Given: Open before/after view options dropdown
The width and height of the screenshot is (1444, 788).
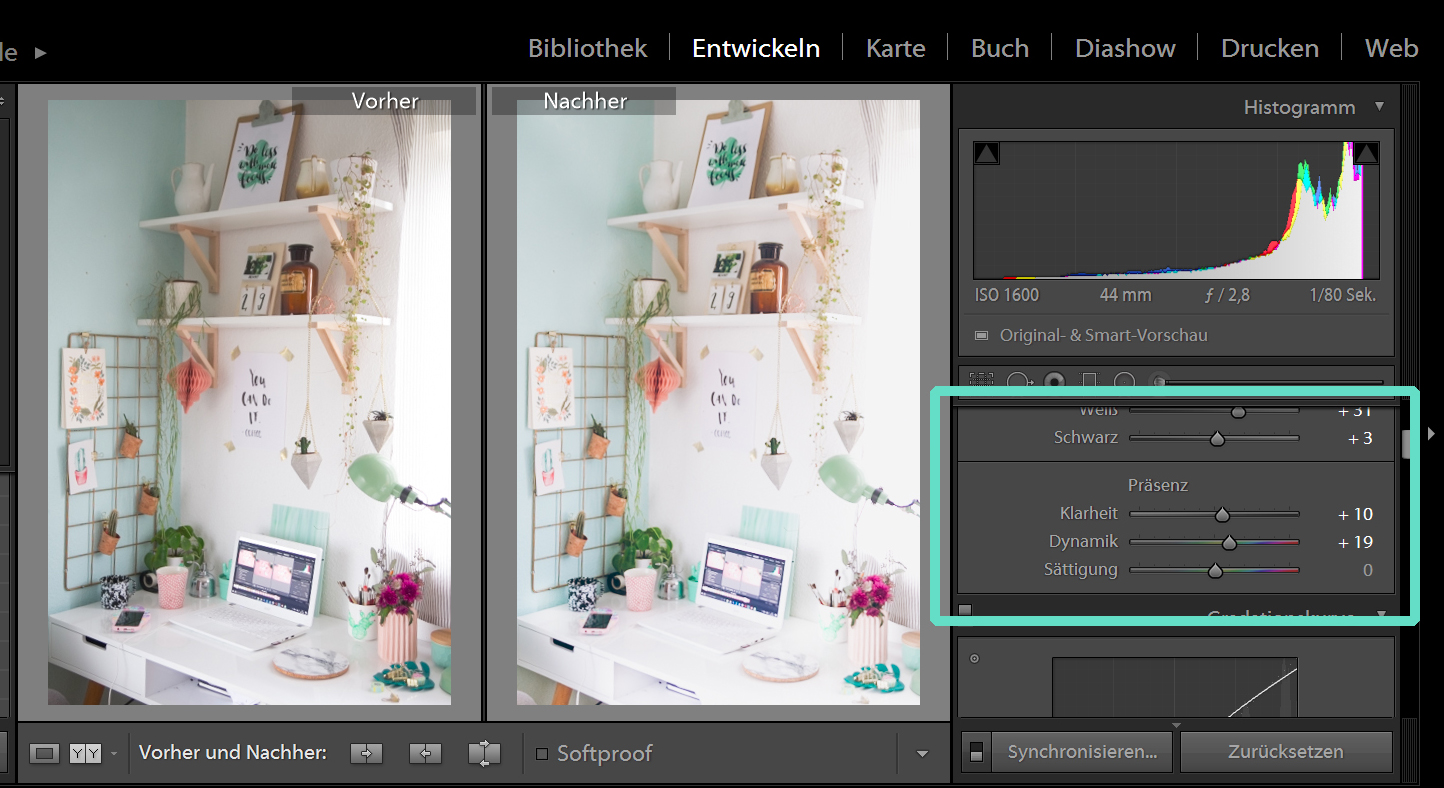Looking at the screenshot, I should point(114,754).
